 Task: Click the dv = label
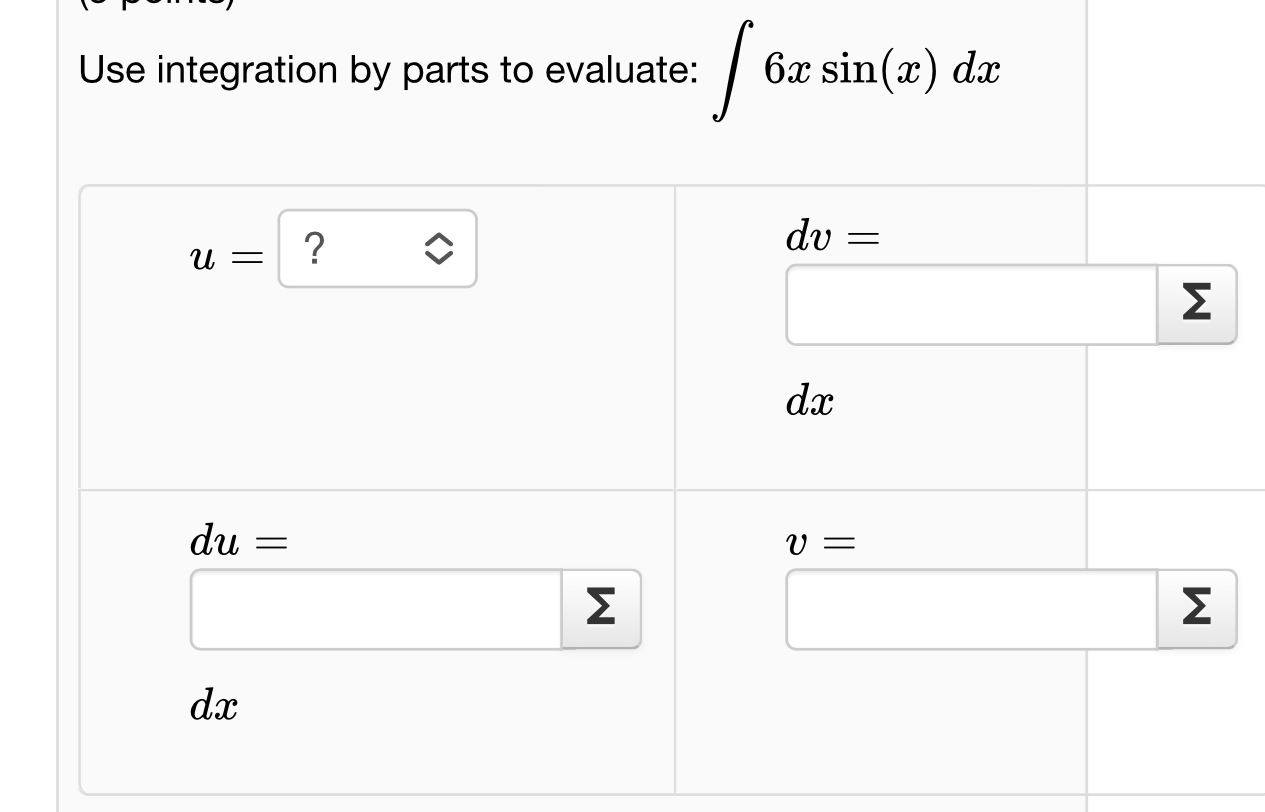(x=832, y=237)
